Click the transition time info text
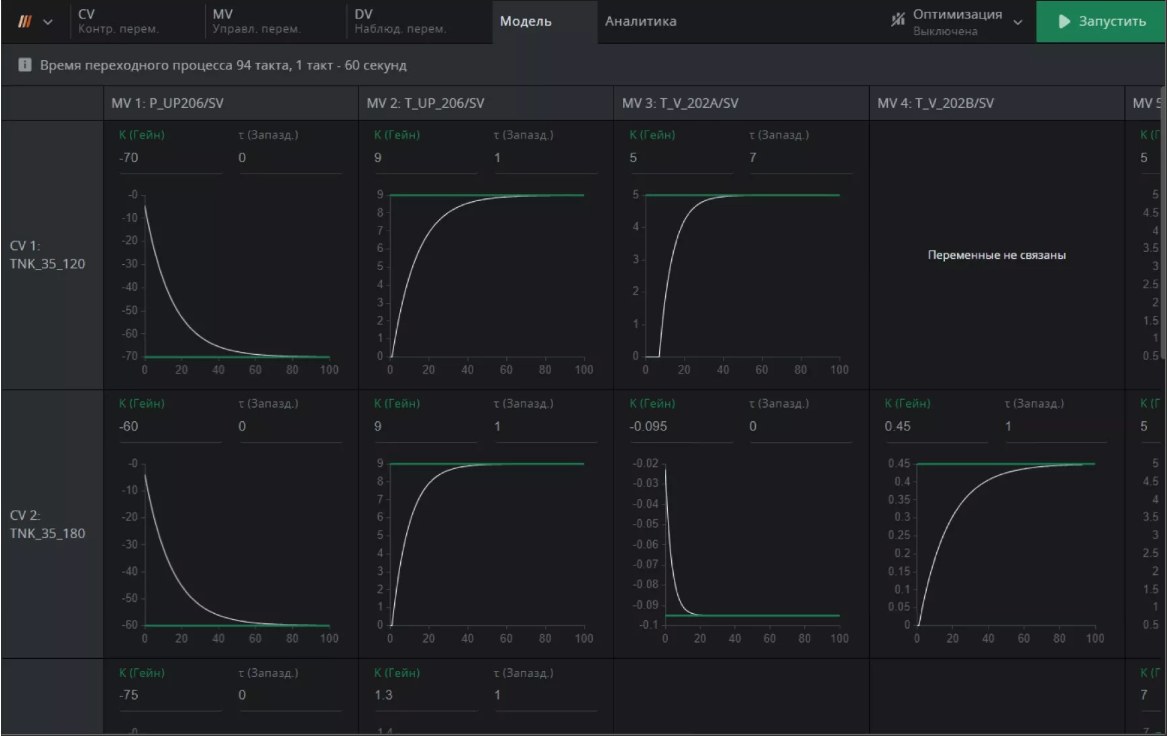 tap(223, 66)
